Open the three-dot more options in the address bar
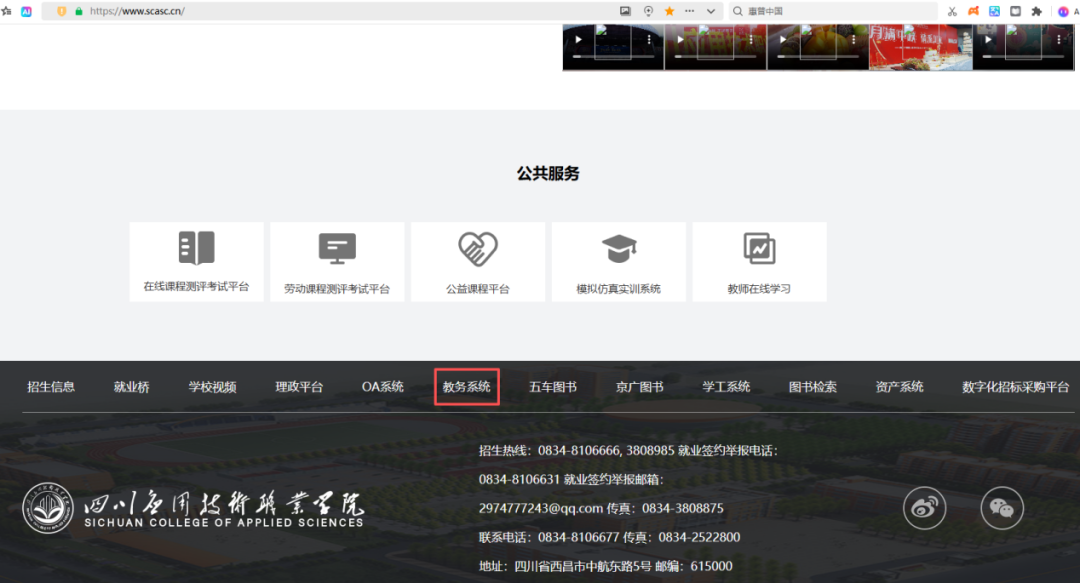The height and width of the screenshot is (583, 1080). click(689, 11)
